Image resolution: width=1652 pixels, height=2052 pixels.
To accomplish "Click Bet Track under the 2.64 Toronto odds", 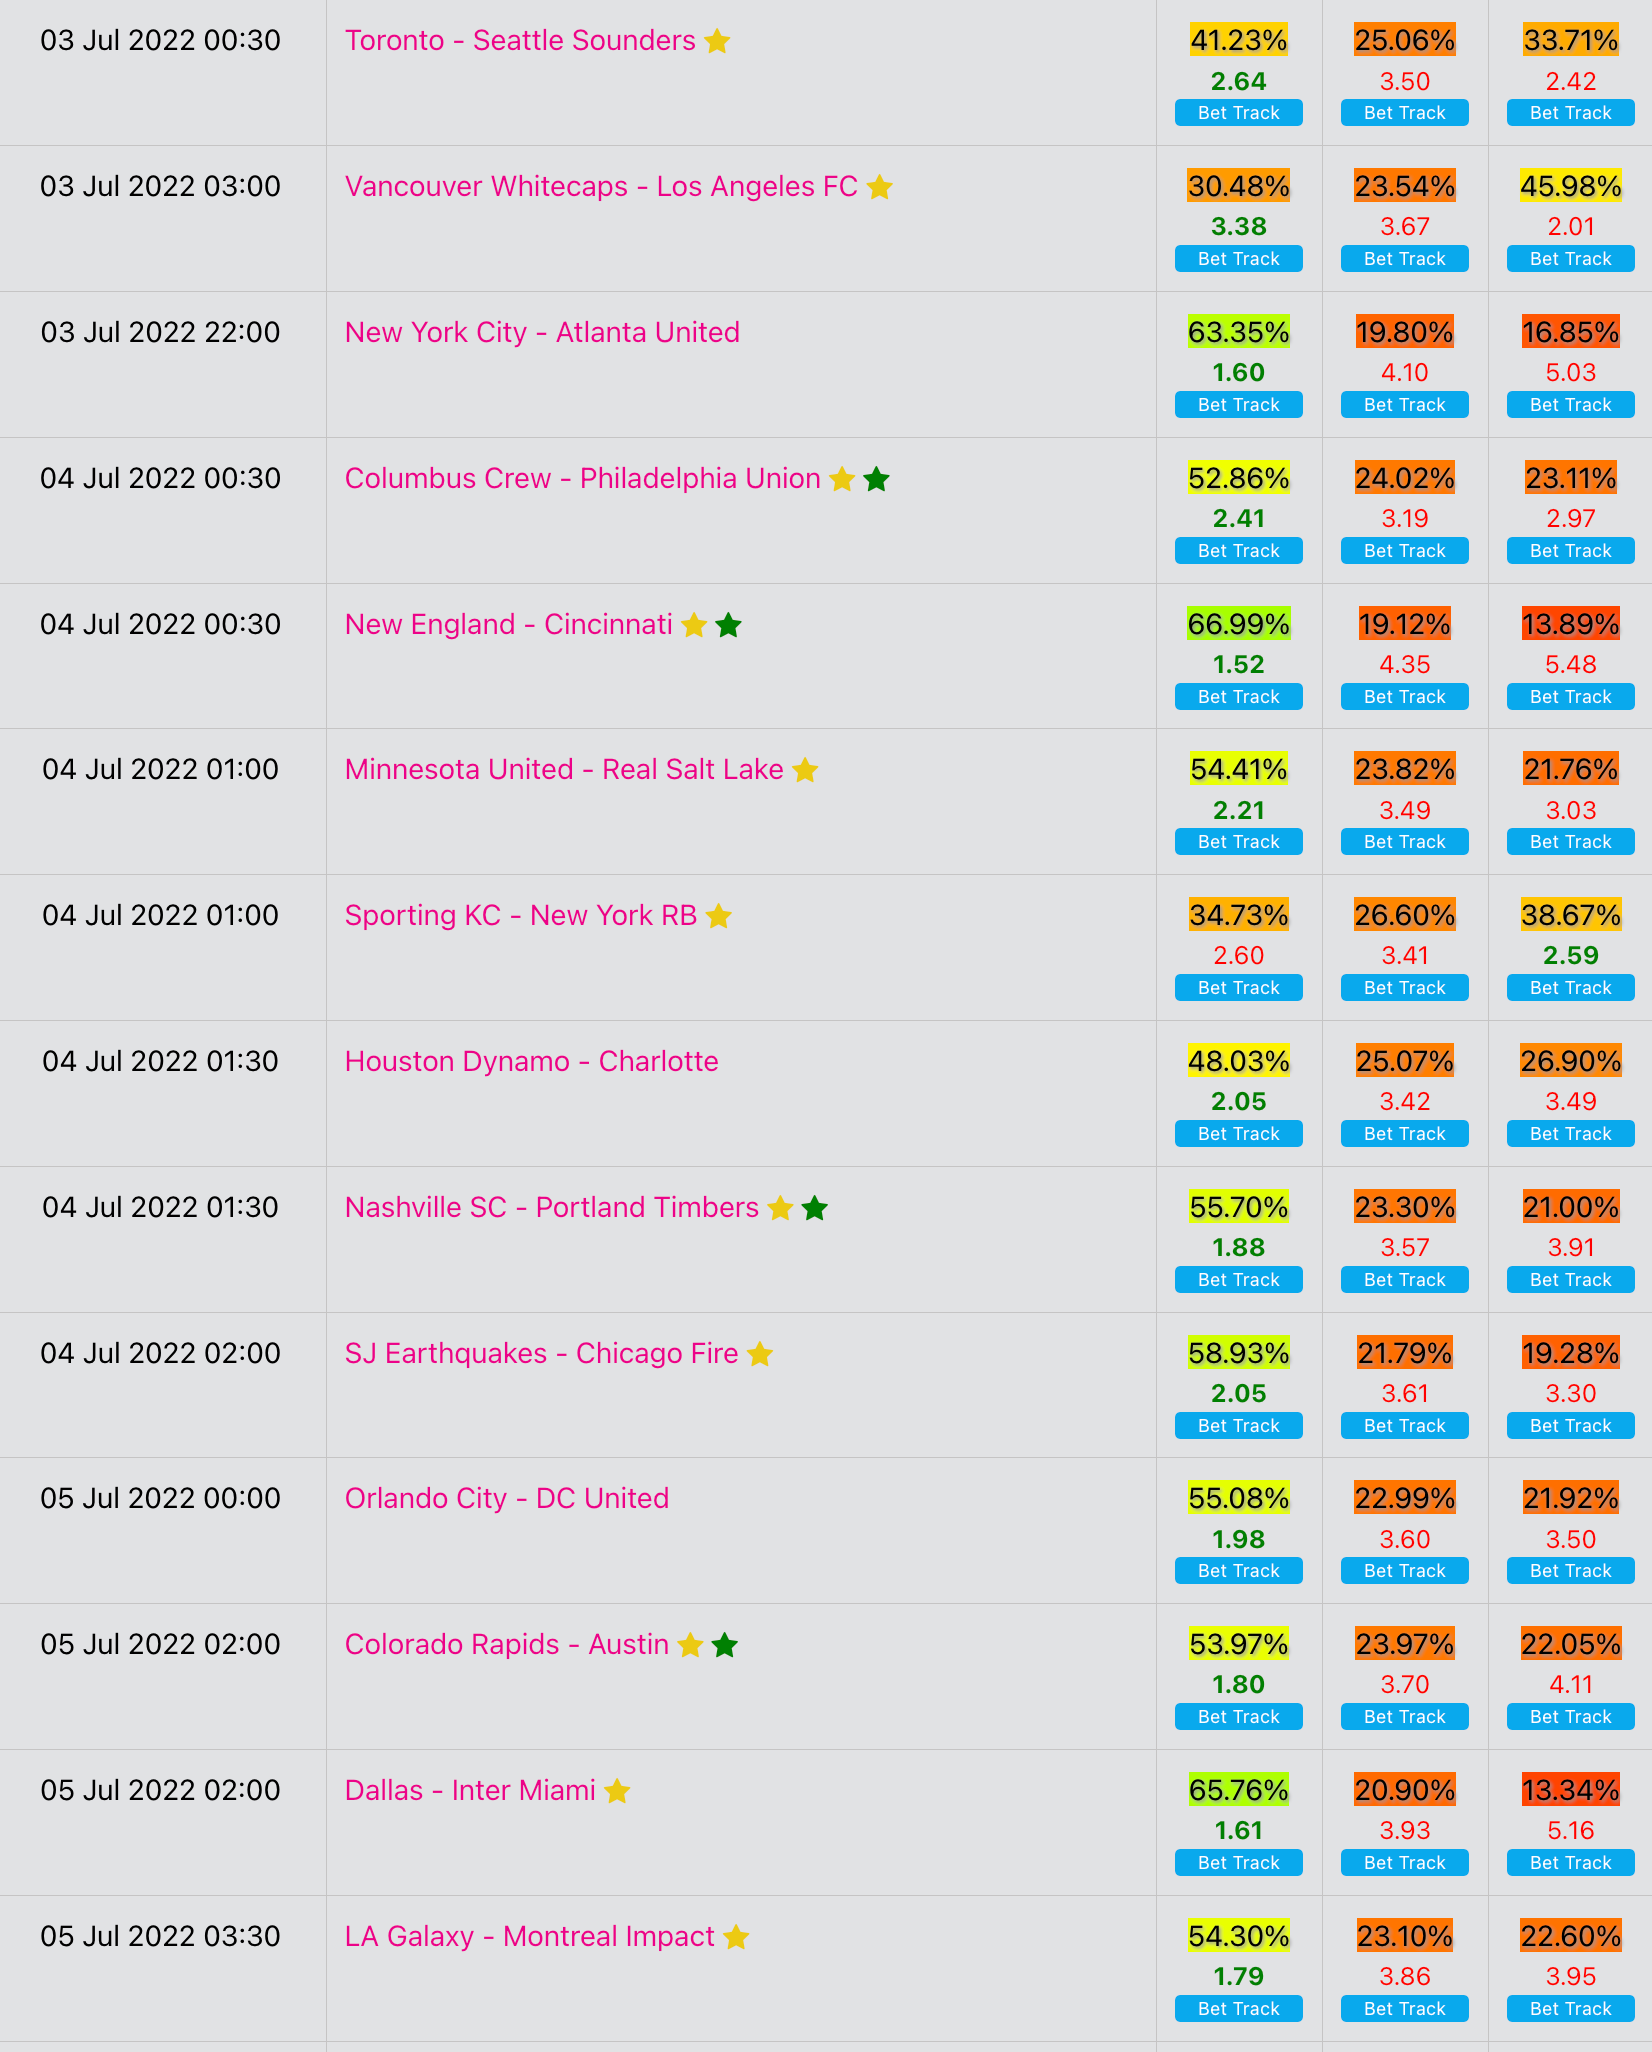I will (x=1238, y=113).
